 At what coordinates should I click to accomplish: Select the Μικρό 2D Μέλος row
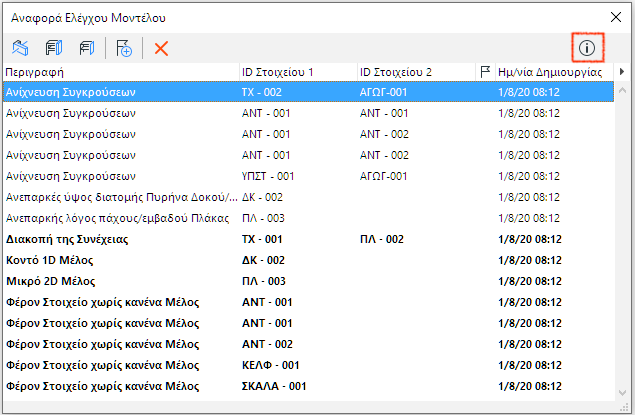pyautogui.click(x=309, y=281)
